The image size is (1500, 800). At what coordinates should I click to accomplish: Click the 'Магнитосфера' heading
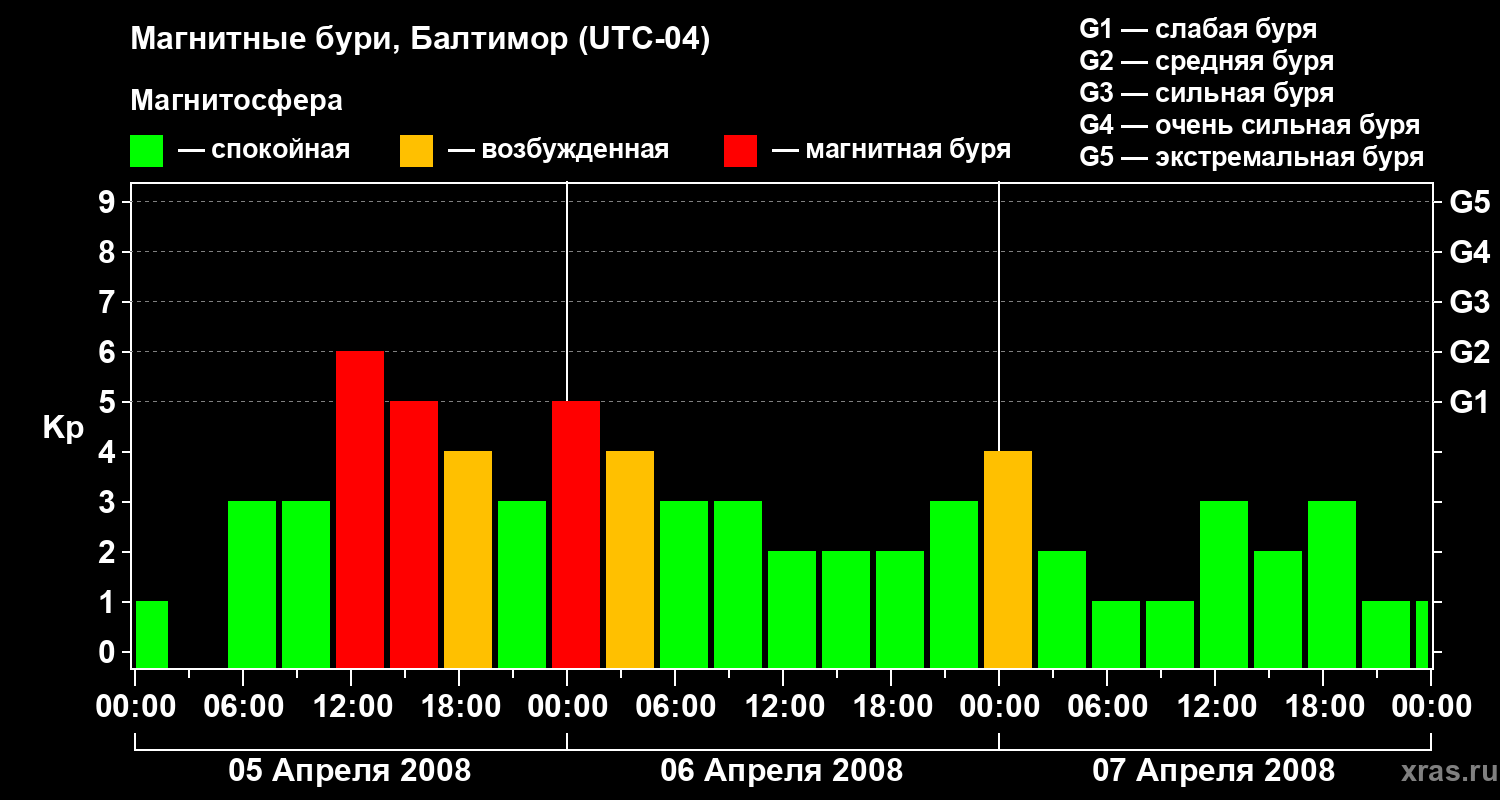click(x=237, y=101)
